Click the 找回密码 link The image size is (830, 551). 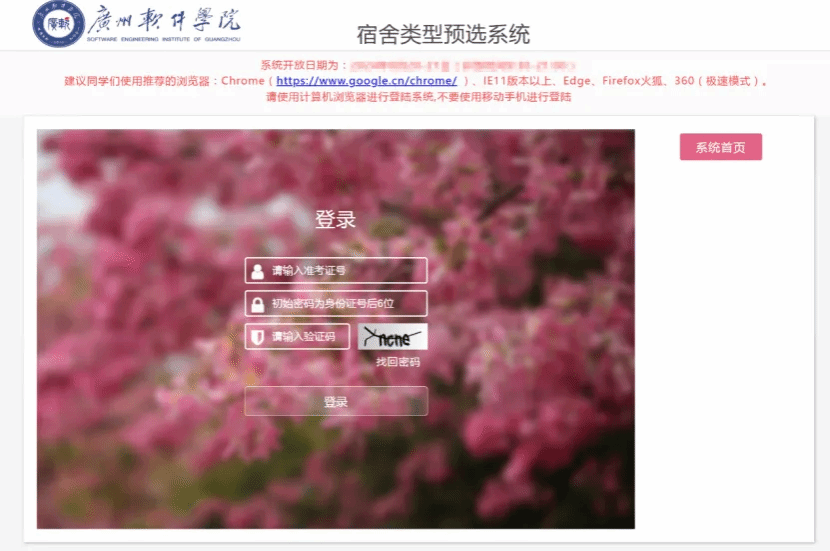398,362
